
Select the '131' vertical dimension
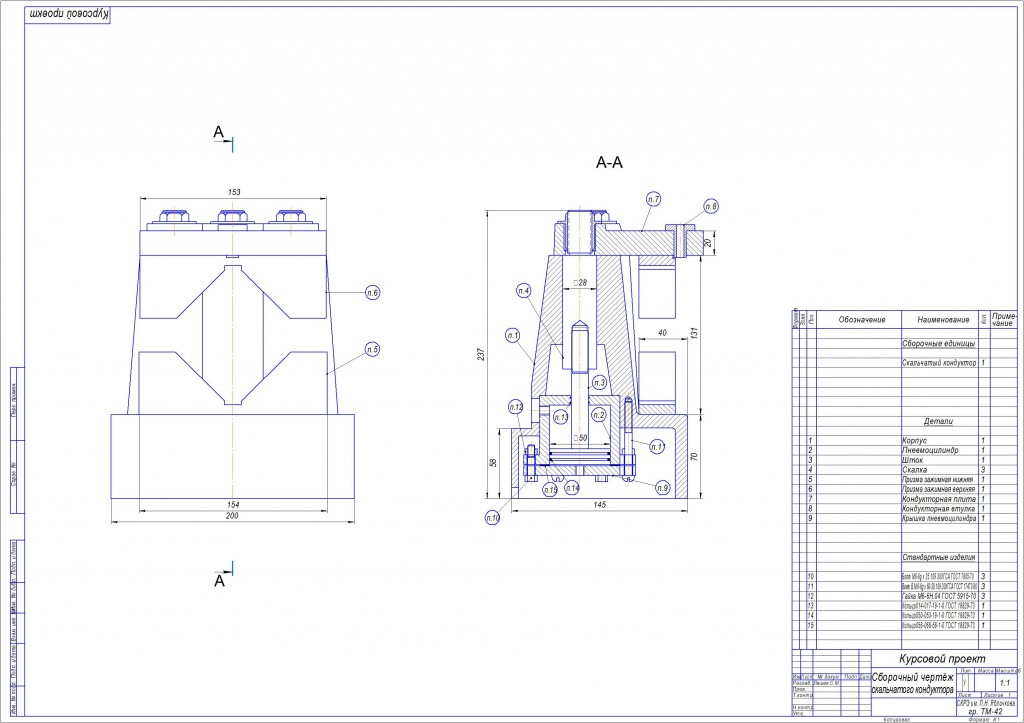[x=694, y=333]
